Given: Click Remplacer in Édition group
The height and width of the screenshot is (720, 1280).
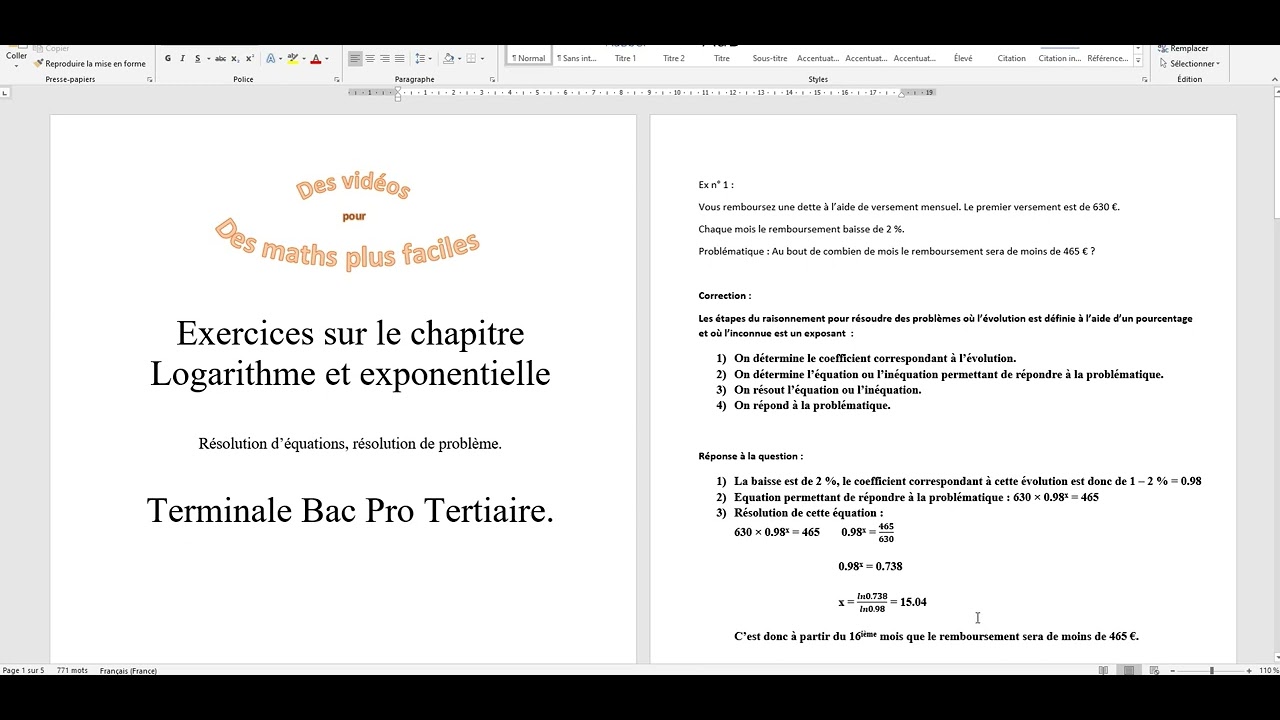Looking at the screenshot, I should [x=1183, y=49].
